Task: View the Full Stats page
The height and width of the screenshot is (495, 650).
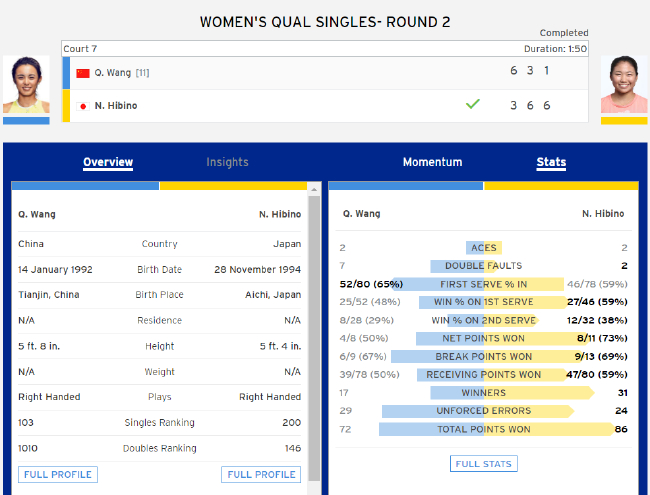Action: (484, 464)
